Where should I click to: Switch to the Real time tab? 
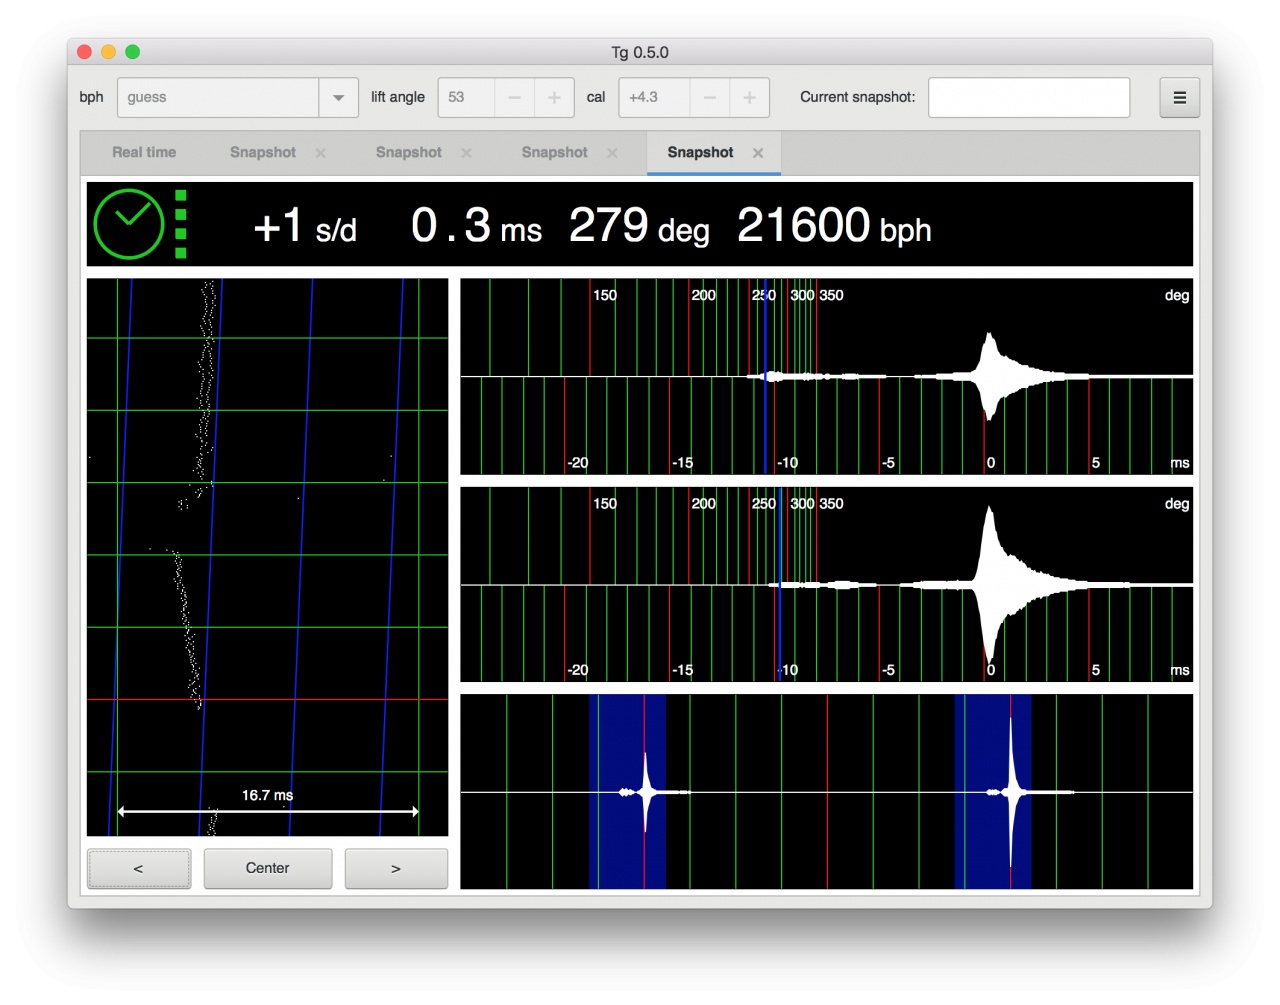[x=144, y=153]
